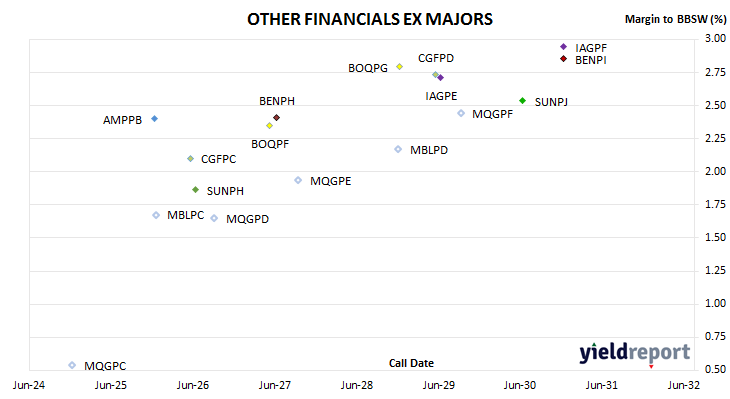This screenshot has height=399, width=730.
Task: Click the BENPH brown diamond marker
Action: [x=277, y=117]
